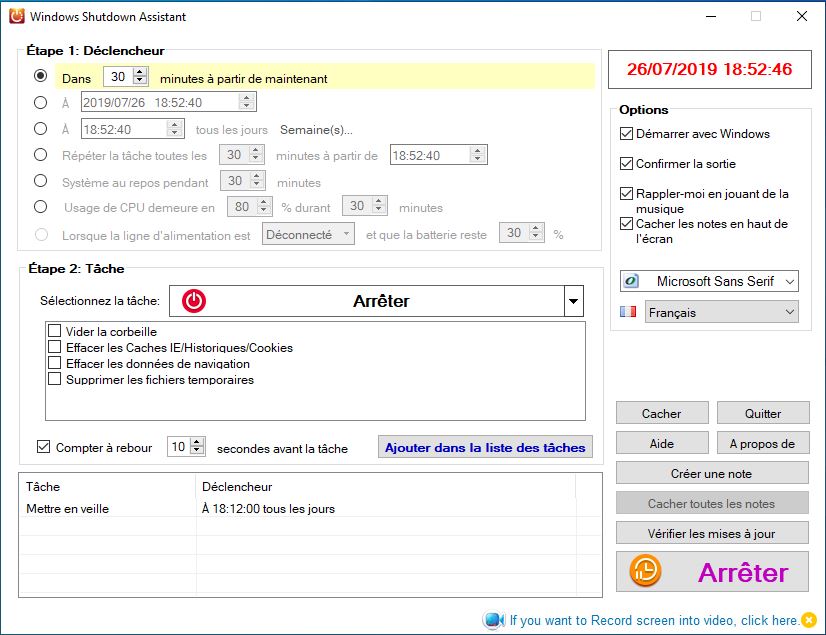826x635 pixels.
Task: Click 'Vérifier les mises à jour'
Action: pos(712,533)
